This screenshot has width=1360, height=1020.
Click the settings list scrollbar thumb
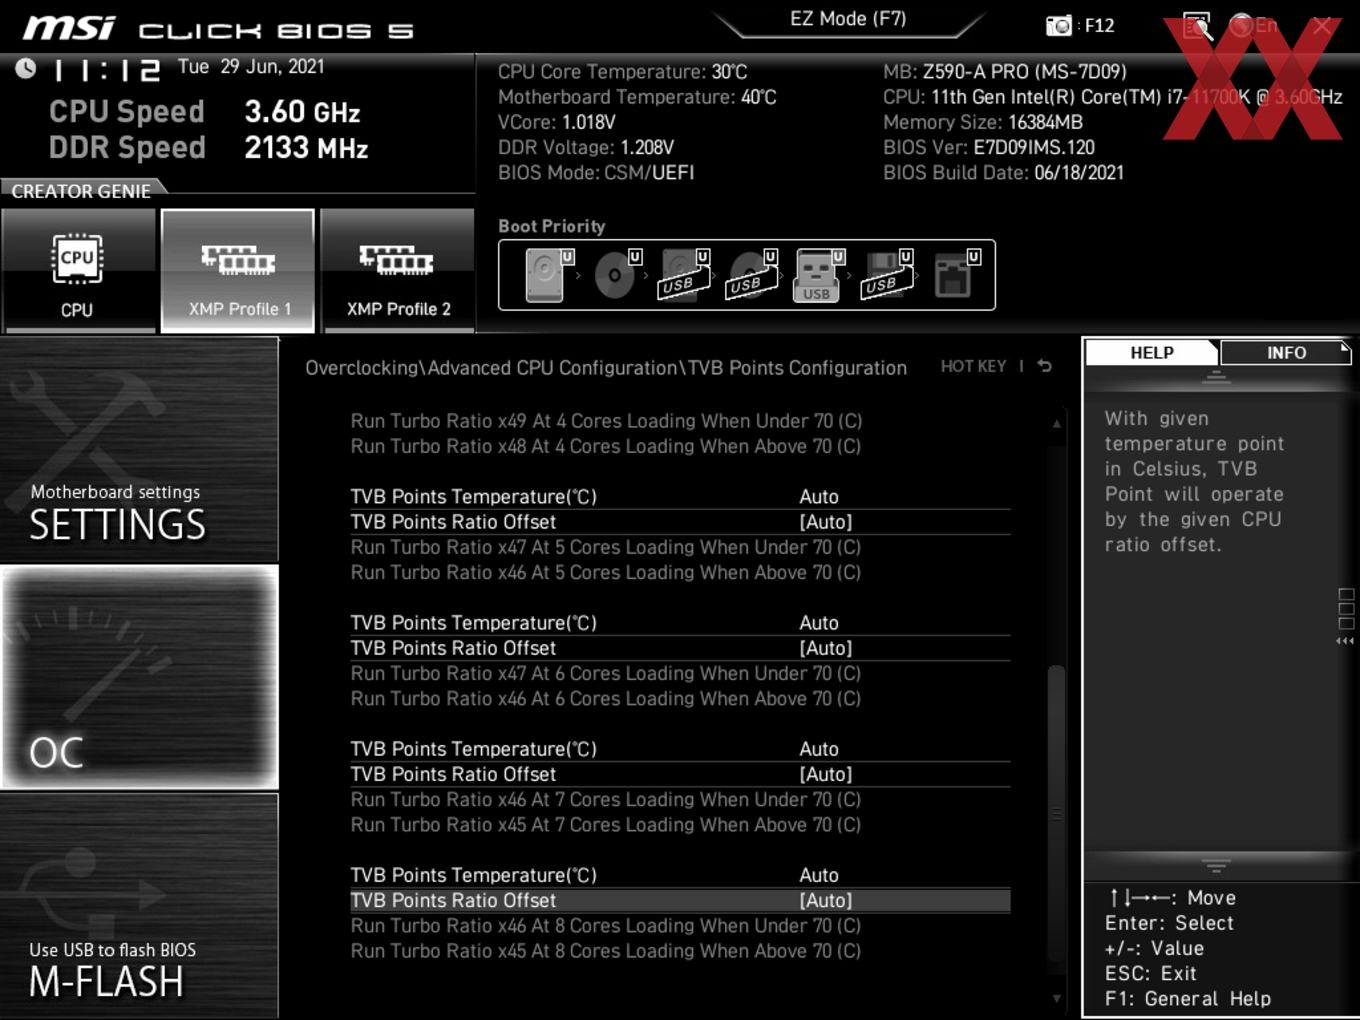1056,815
